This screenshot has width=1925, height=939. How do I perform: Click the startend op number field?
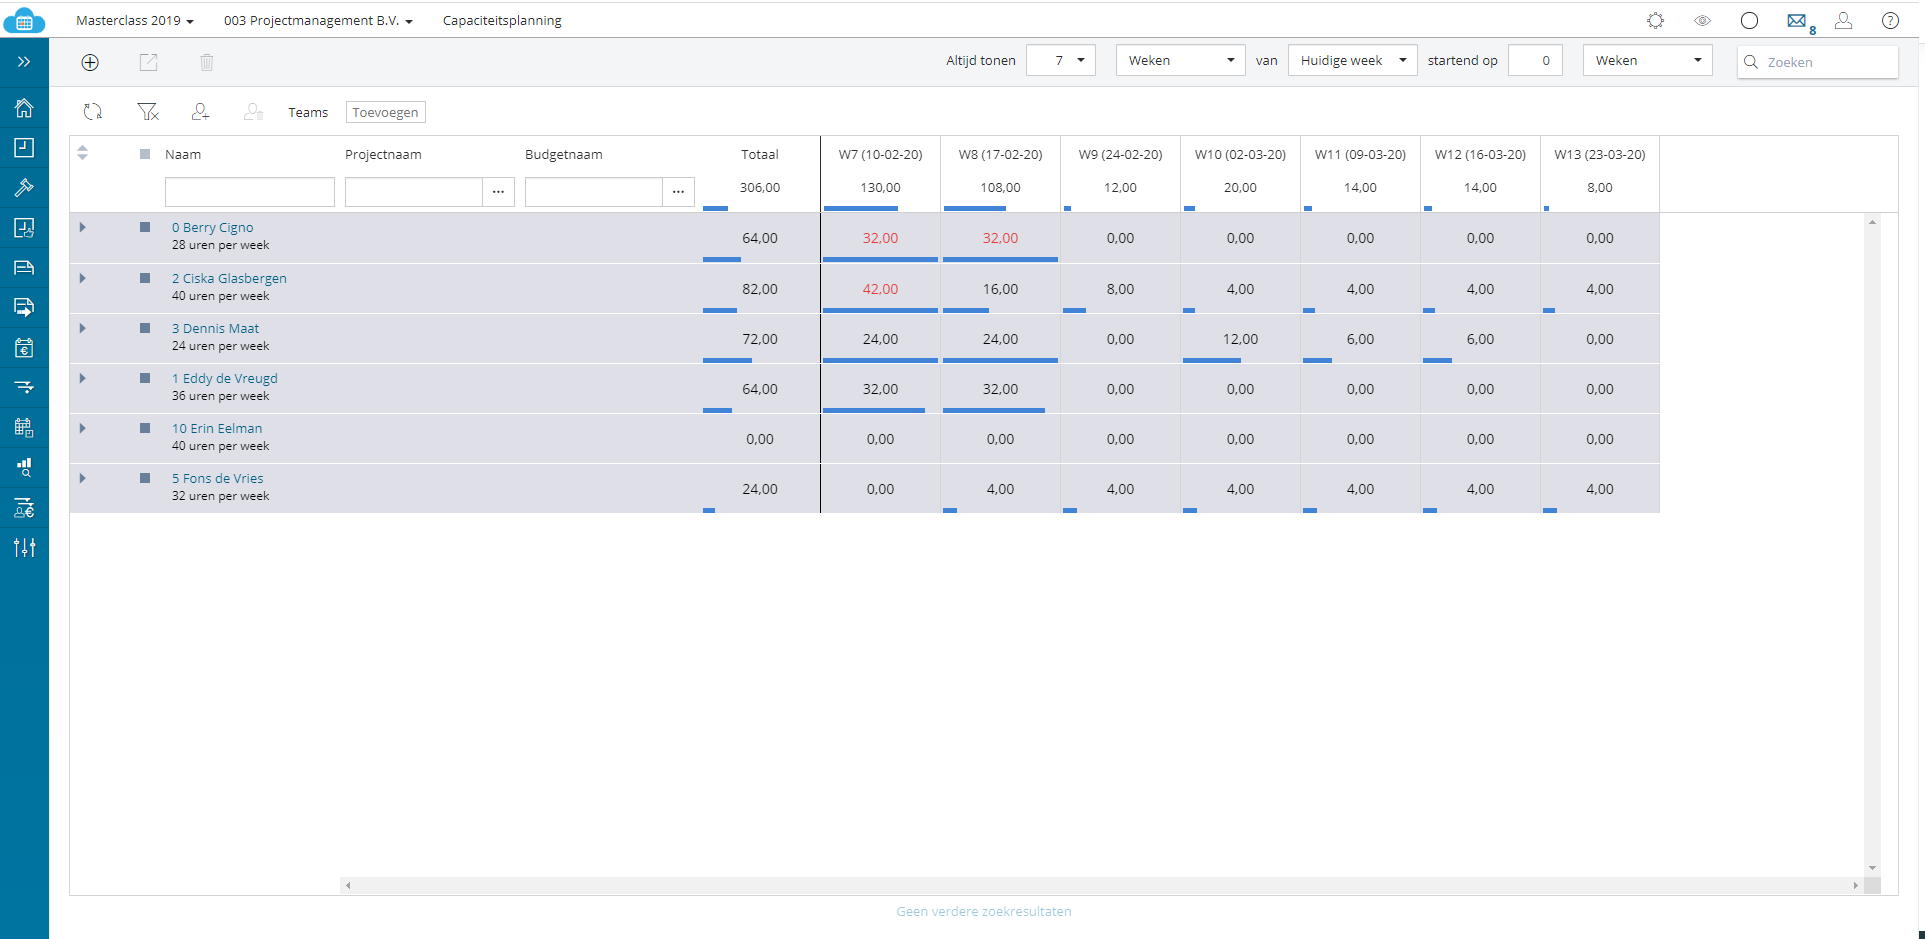[1535, 60]
